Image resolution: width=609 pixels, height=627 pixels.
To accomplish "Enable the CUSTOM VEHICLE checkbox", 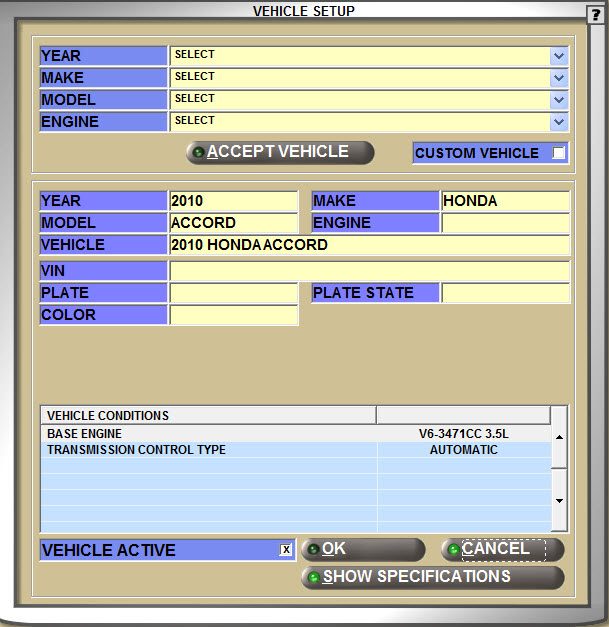I will coord(558,153).
